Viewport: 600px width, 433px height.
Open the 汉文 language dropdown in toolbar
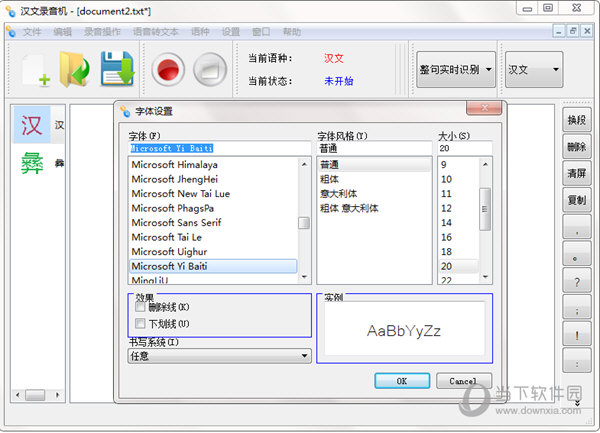532,70
